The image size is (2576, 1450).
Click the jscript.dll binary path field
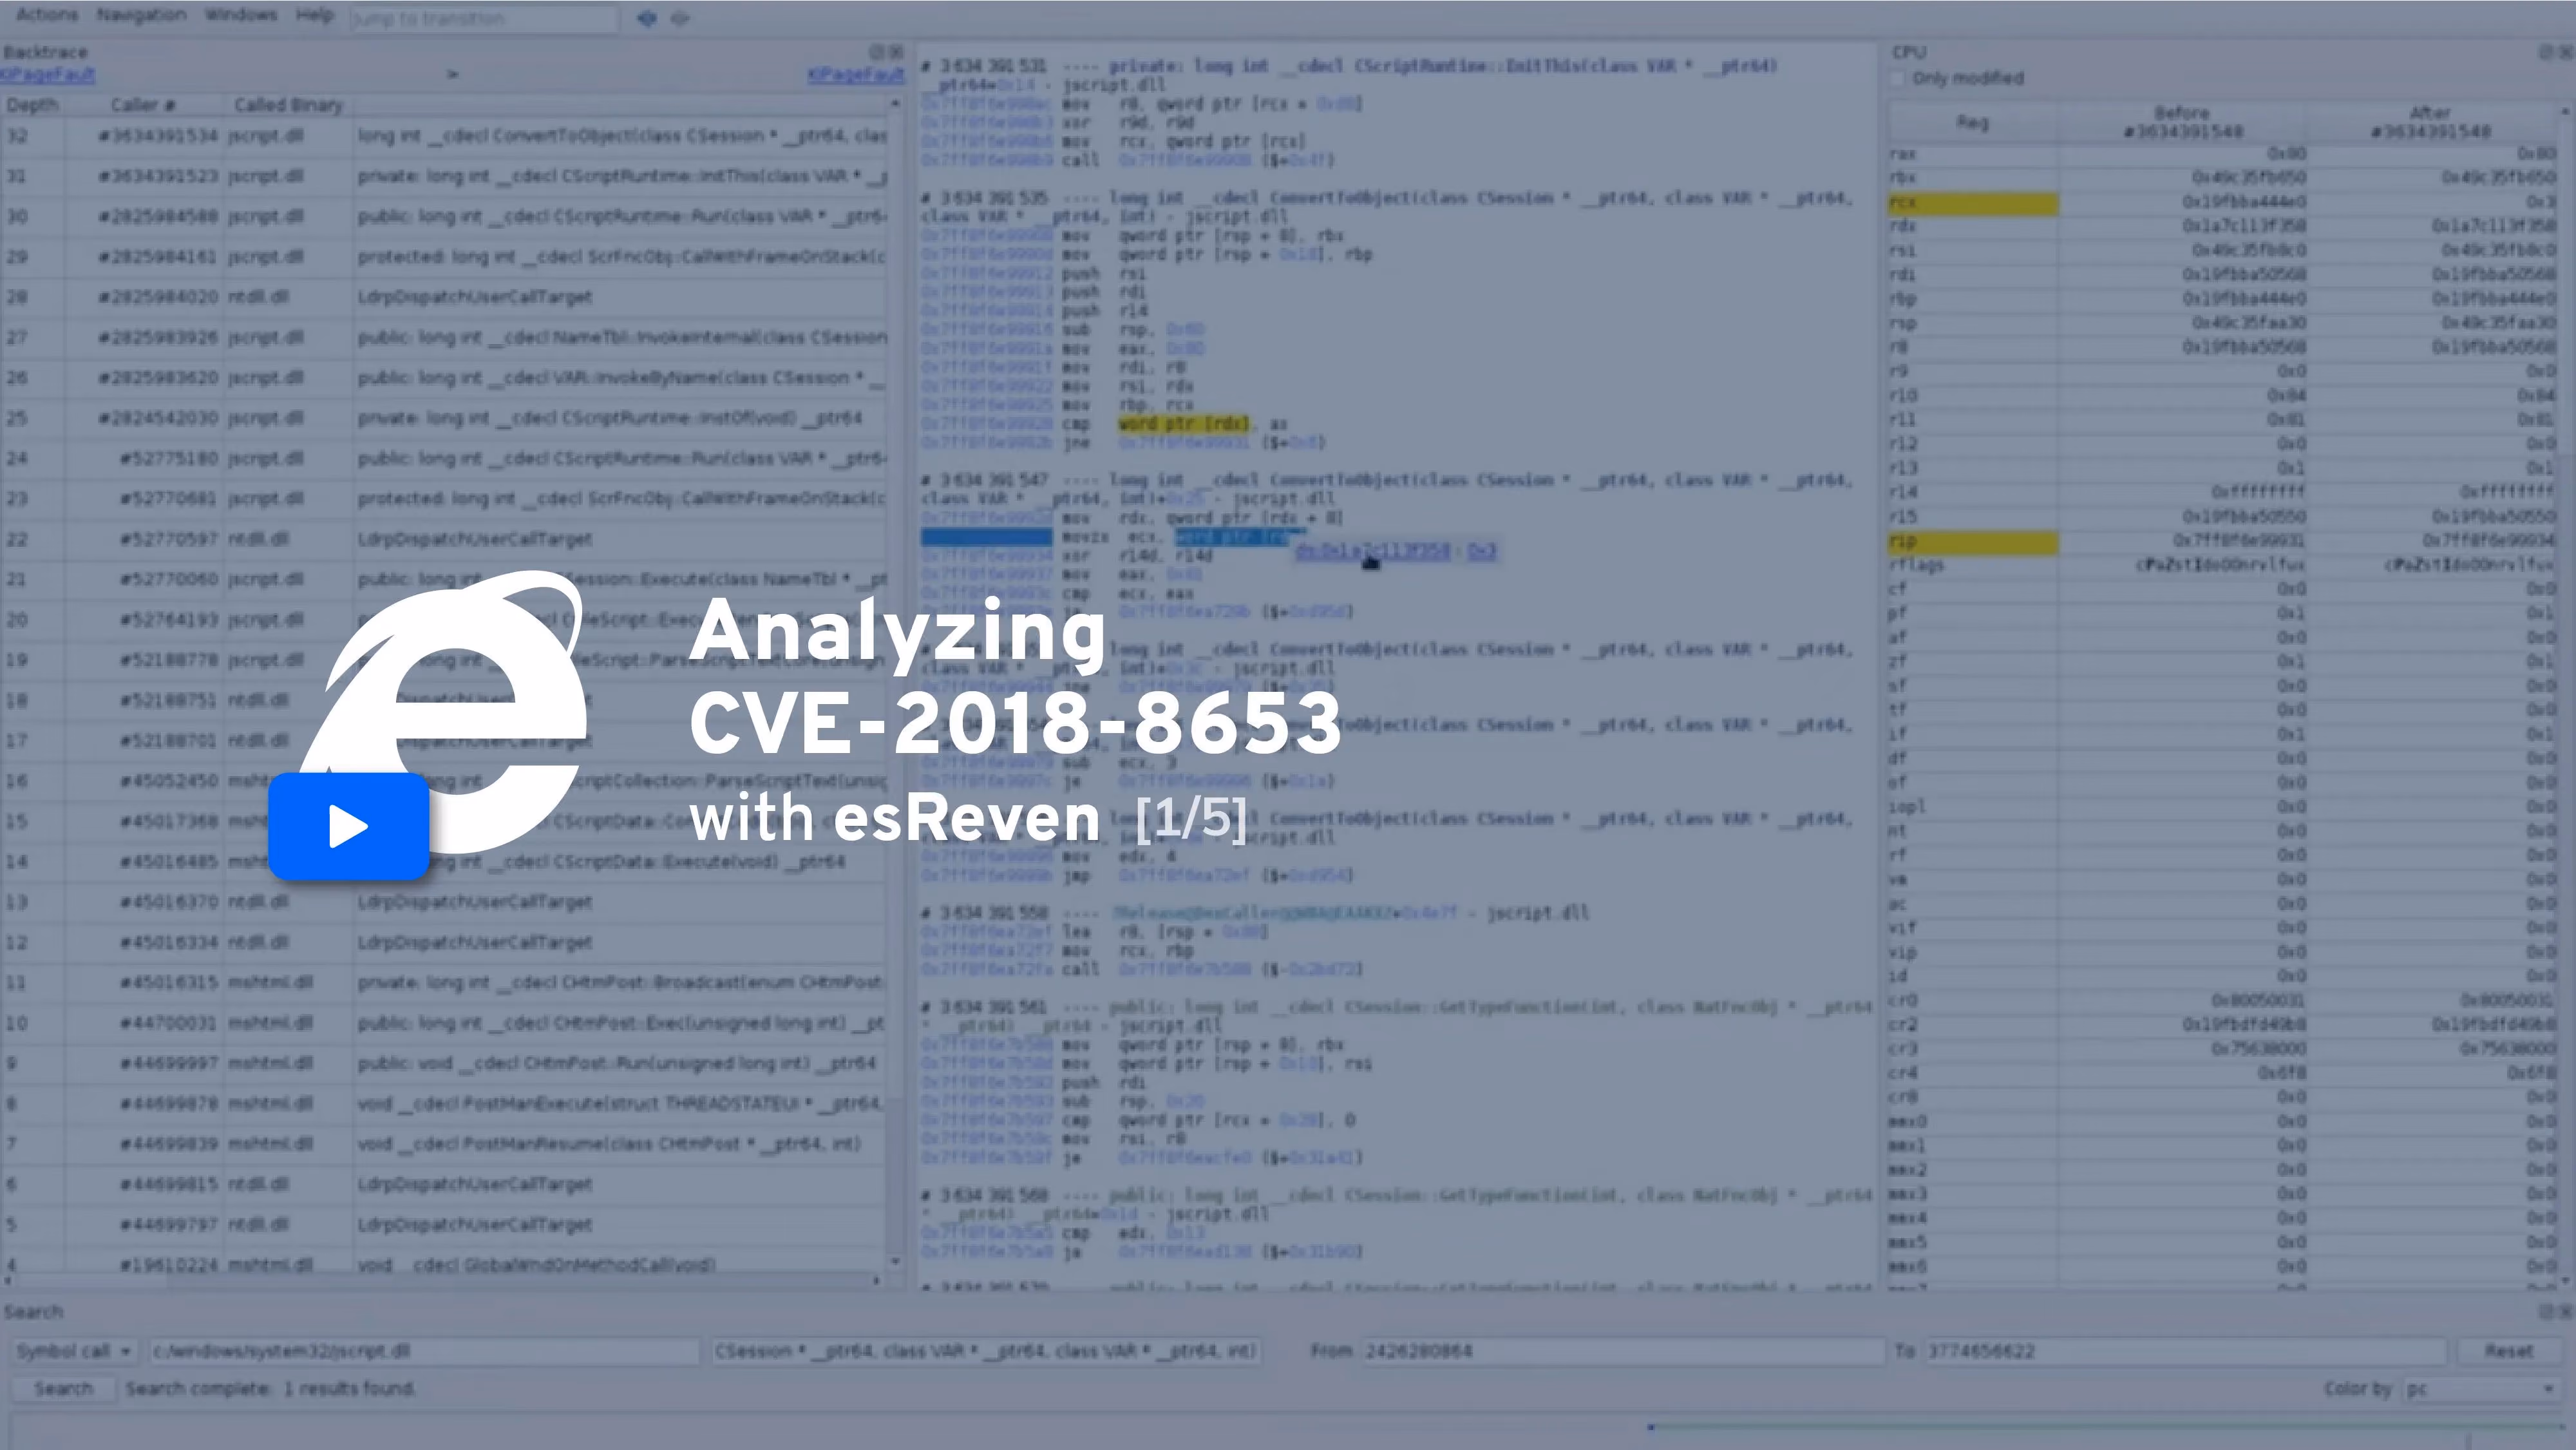(x=424, y=1352)
